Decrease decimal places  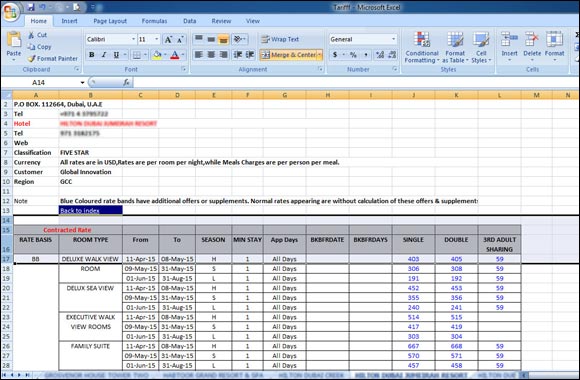[x=392, y=55]
